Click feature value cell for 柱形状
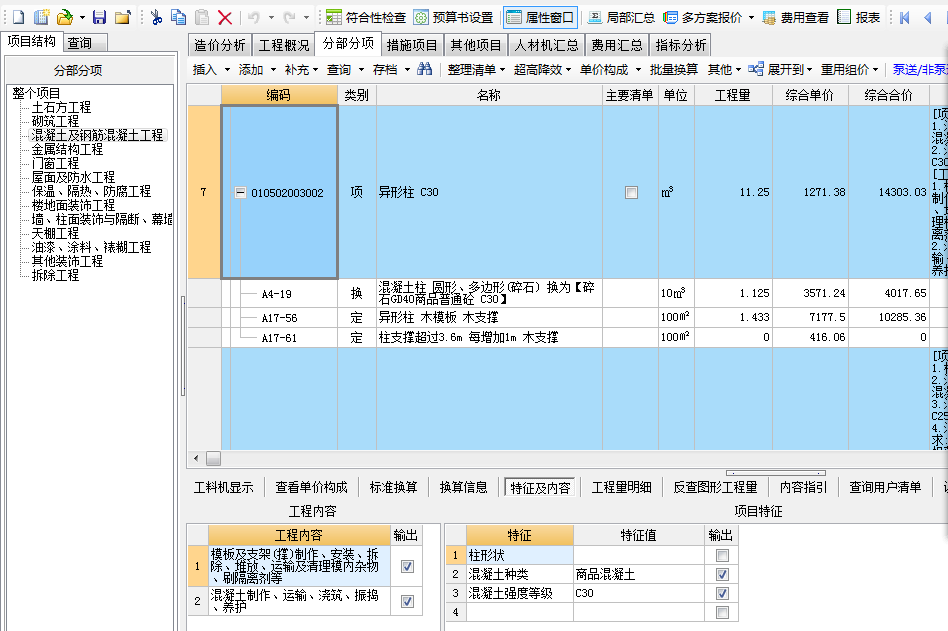This screenshot has width=948, height=631. 638,555
